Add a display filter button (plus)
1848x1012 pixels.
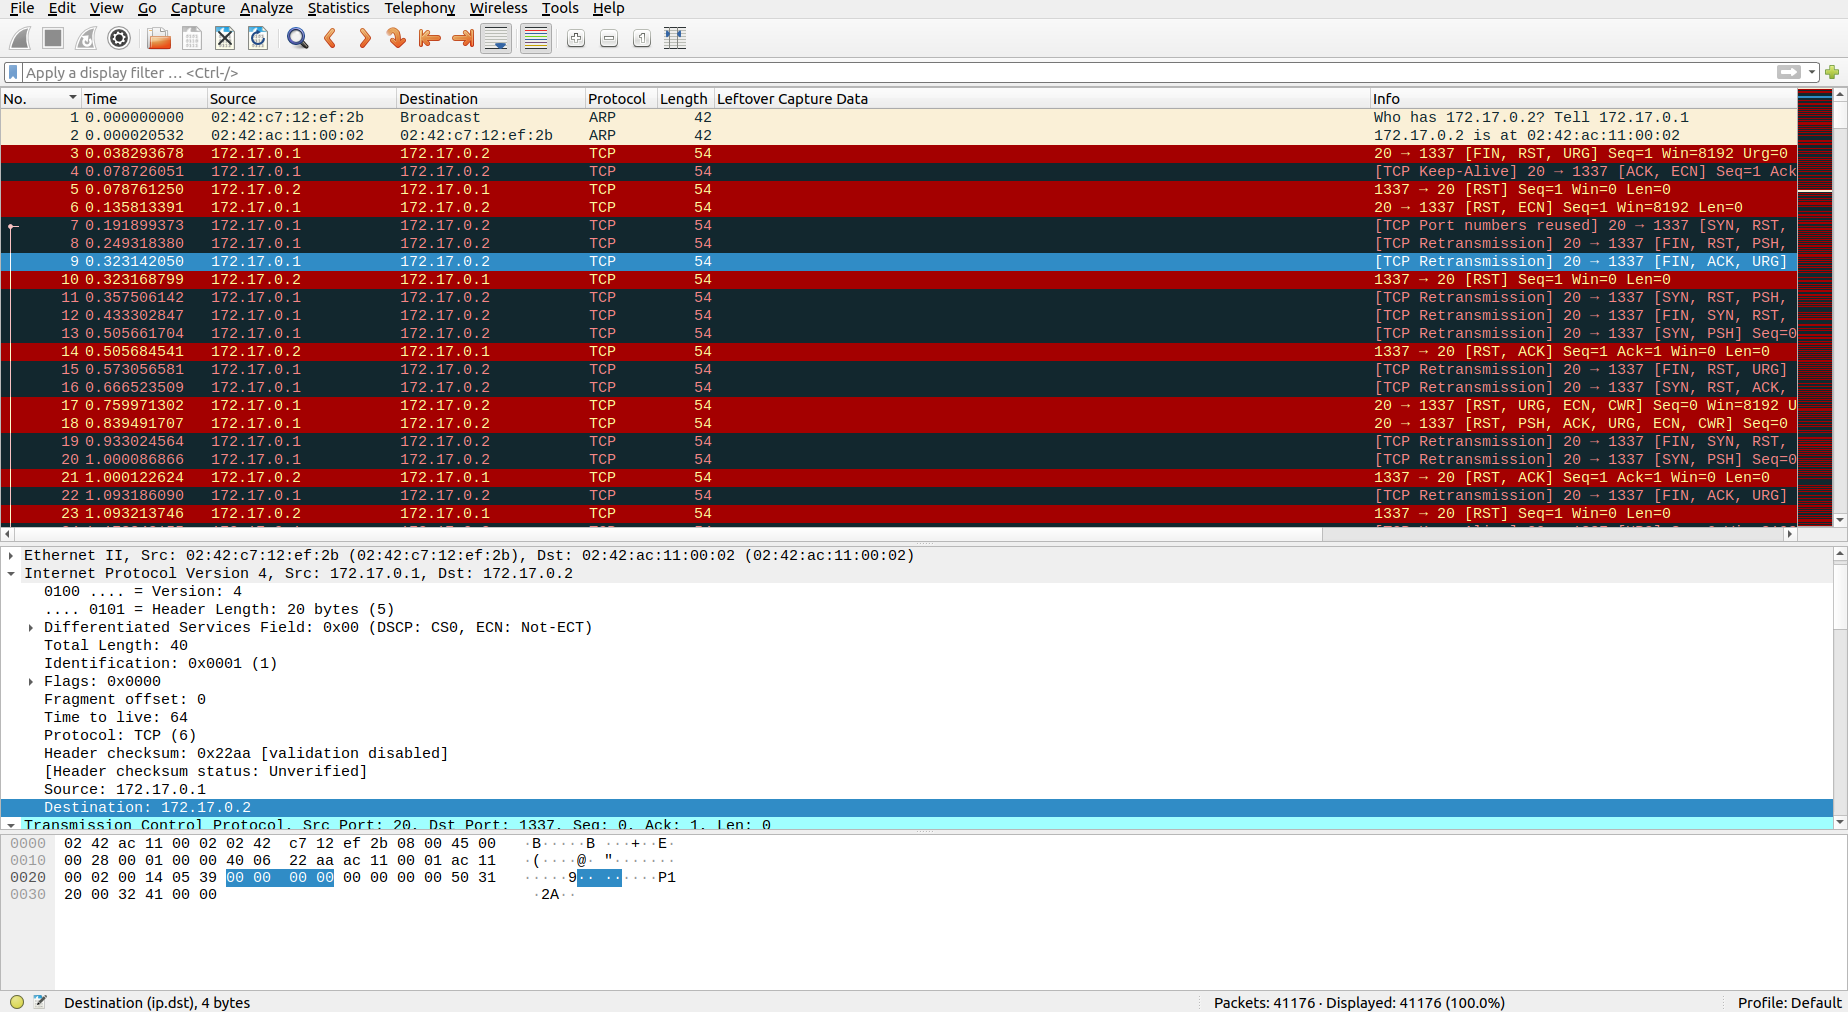click(1832, 72)
